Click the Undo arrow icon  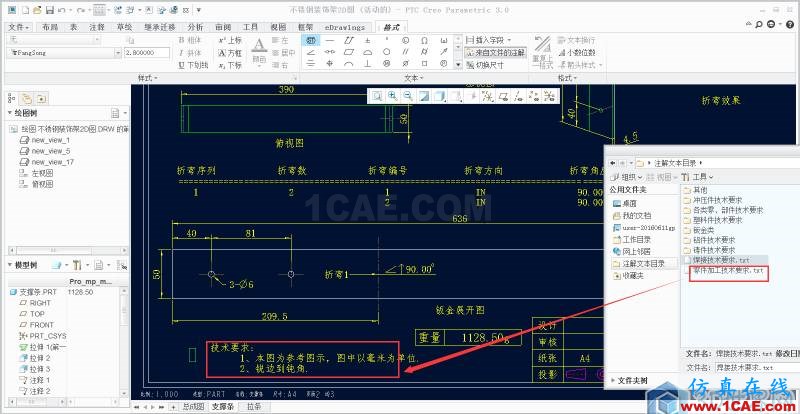(61, 10)
